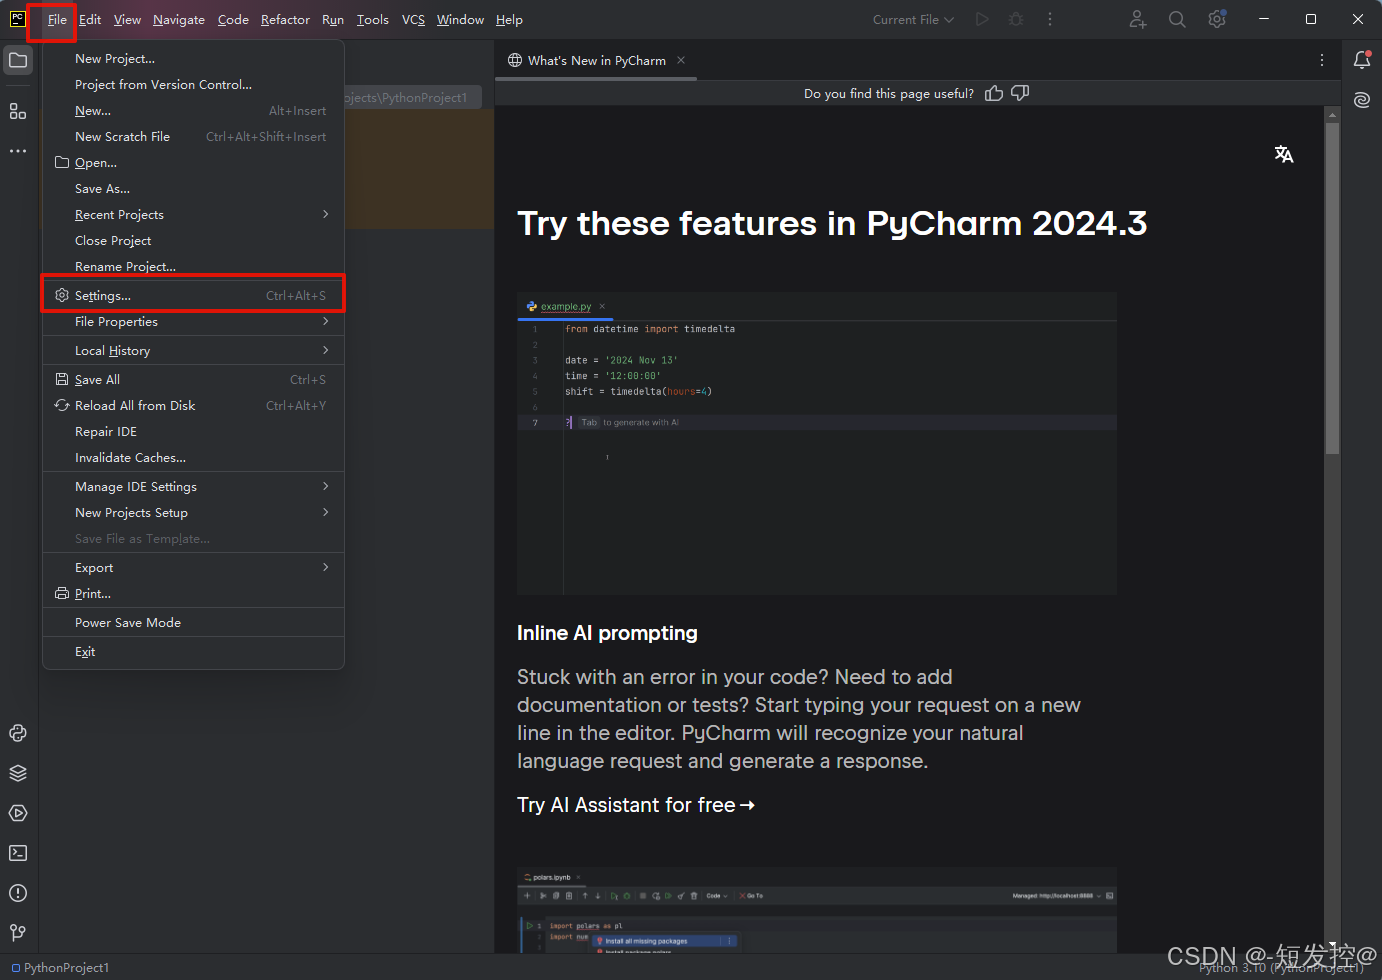Open the Terminal tool window
The image size is (1382, 980).
[18, 853]
